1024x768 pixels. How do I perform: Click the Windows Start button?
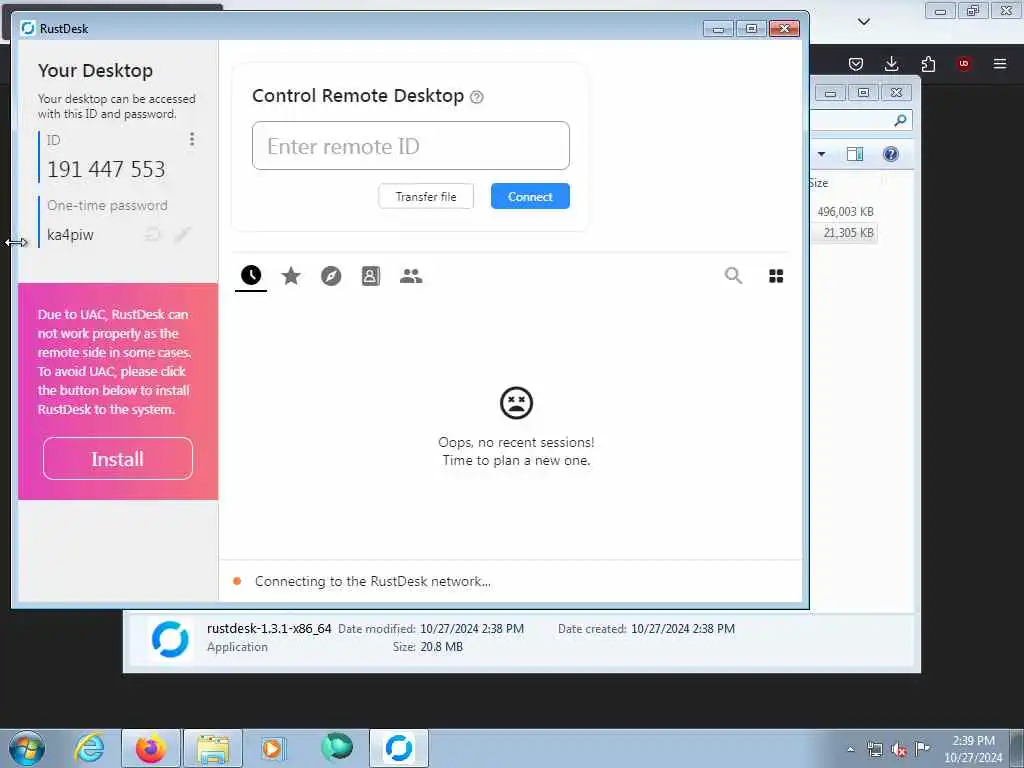[x=27, y=748]
